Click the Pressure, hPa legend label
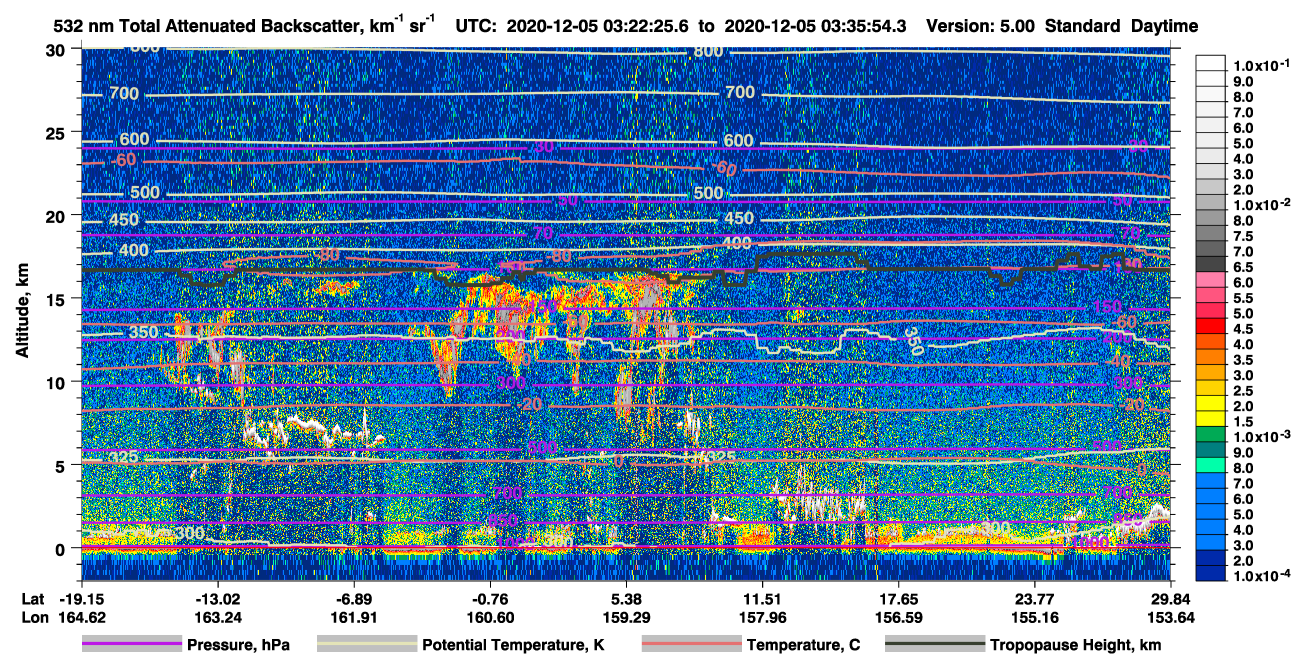Image resolution: width=1300 pixels, height=667 pixels. click(x=238, y=645)
